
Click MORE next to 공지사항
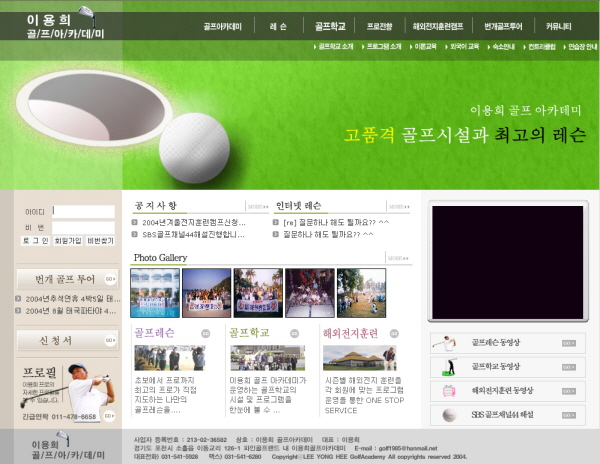pos(258,207)
